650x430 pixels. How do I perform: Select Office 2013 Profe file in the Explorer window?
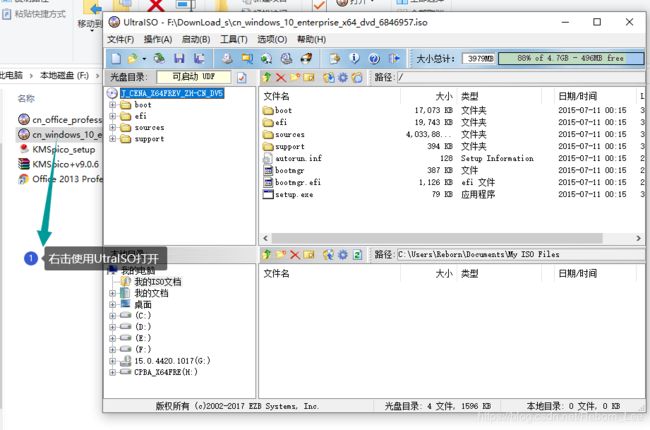(x=61, y=179)
